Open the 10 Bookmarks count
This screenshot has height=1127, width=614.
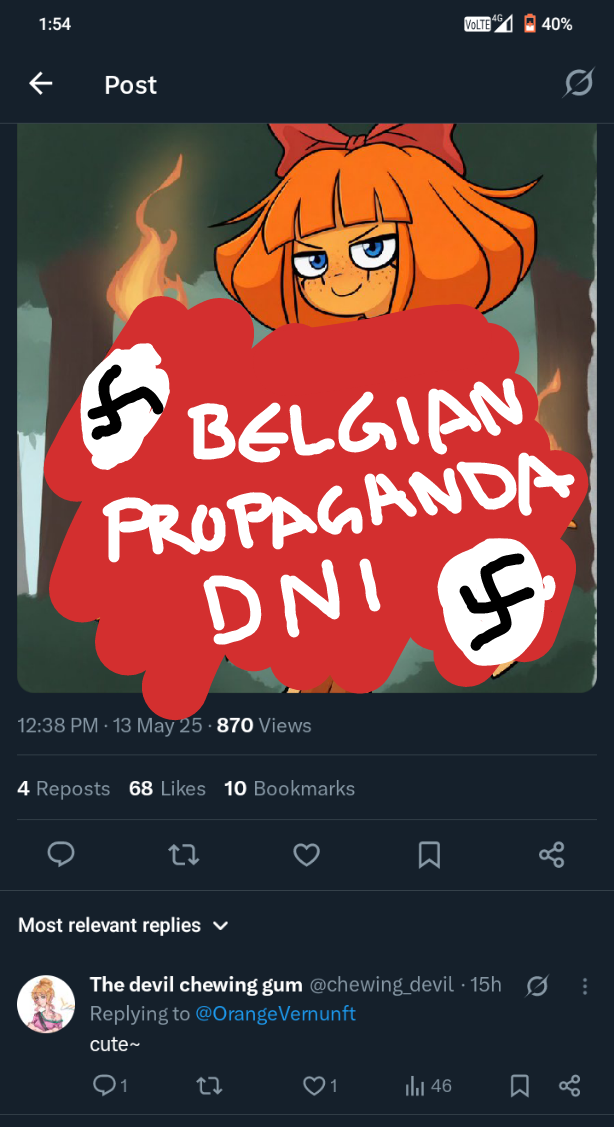[290, 788]
